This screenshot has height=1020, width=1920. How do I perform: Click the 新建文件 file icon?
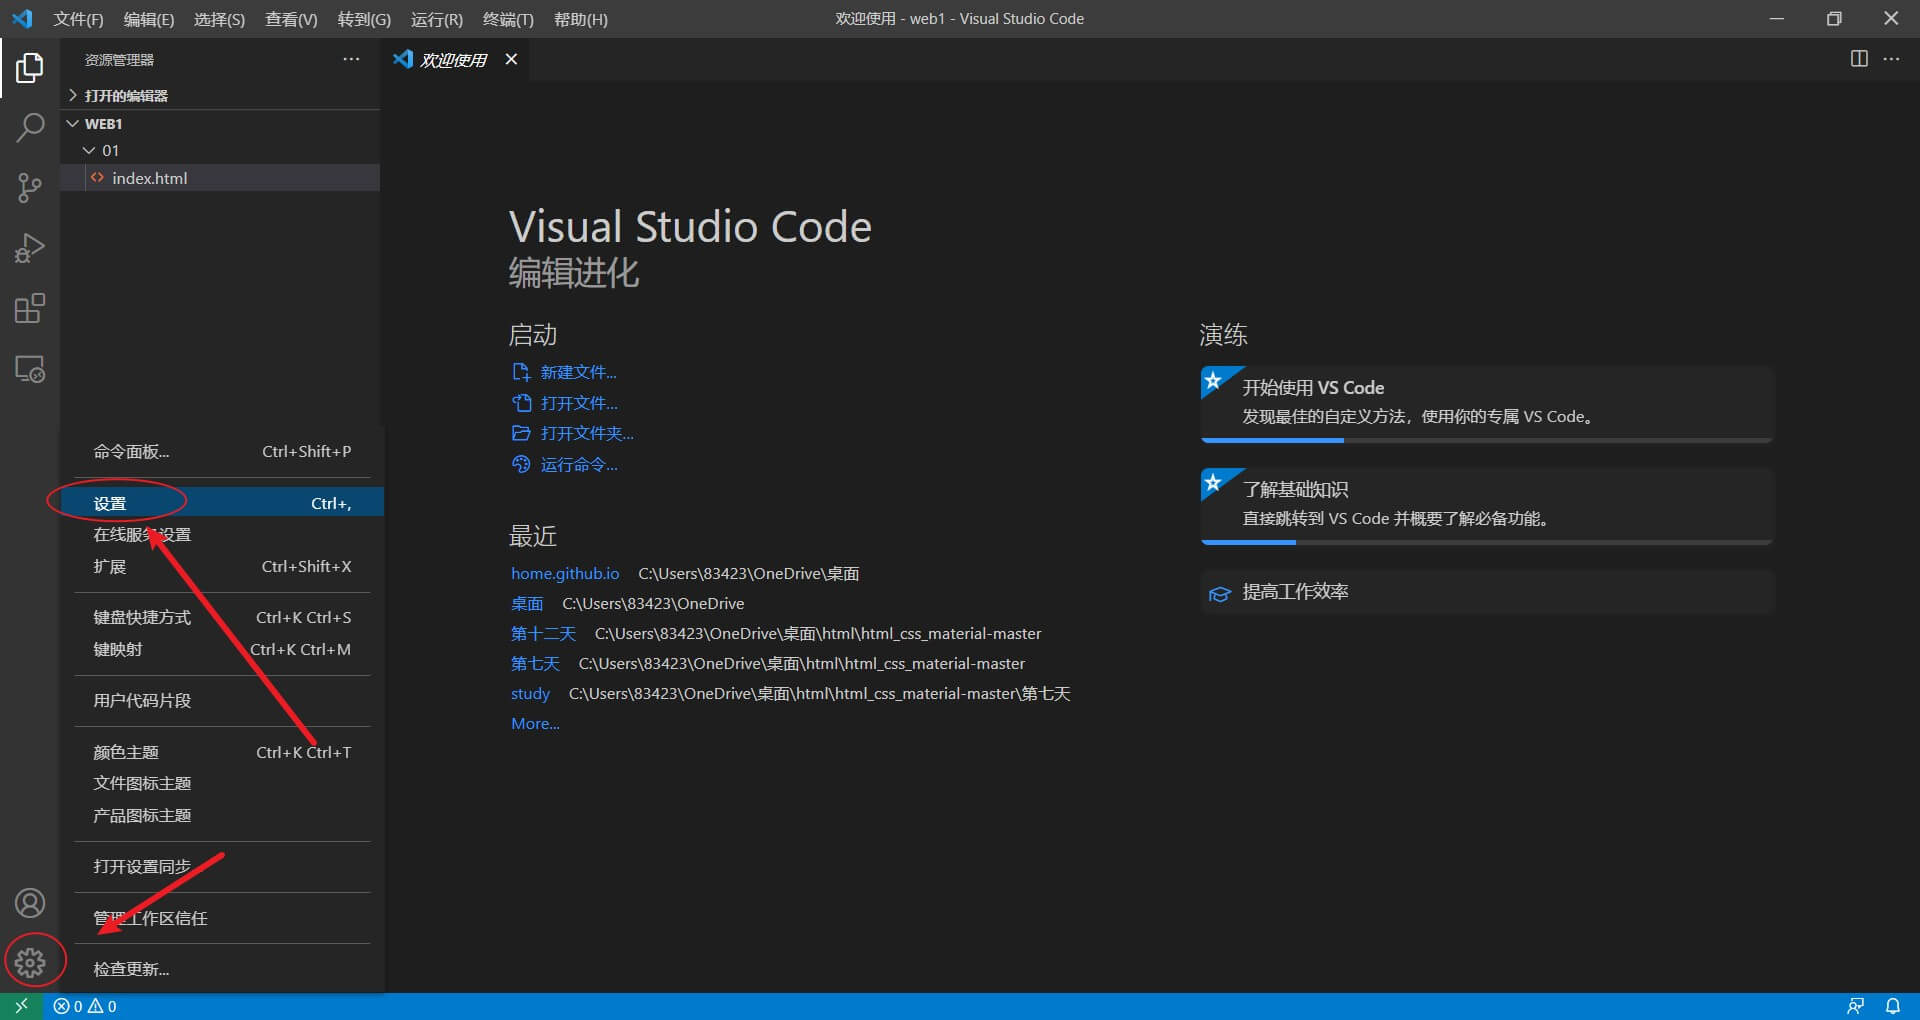tap(521, 372)
